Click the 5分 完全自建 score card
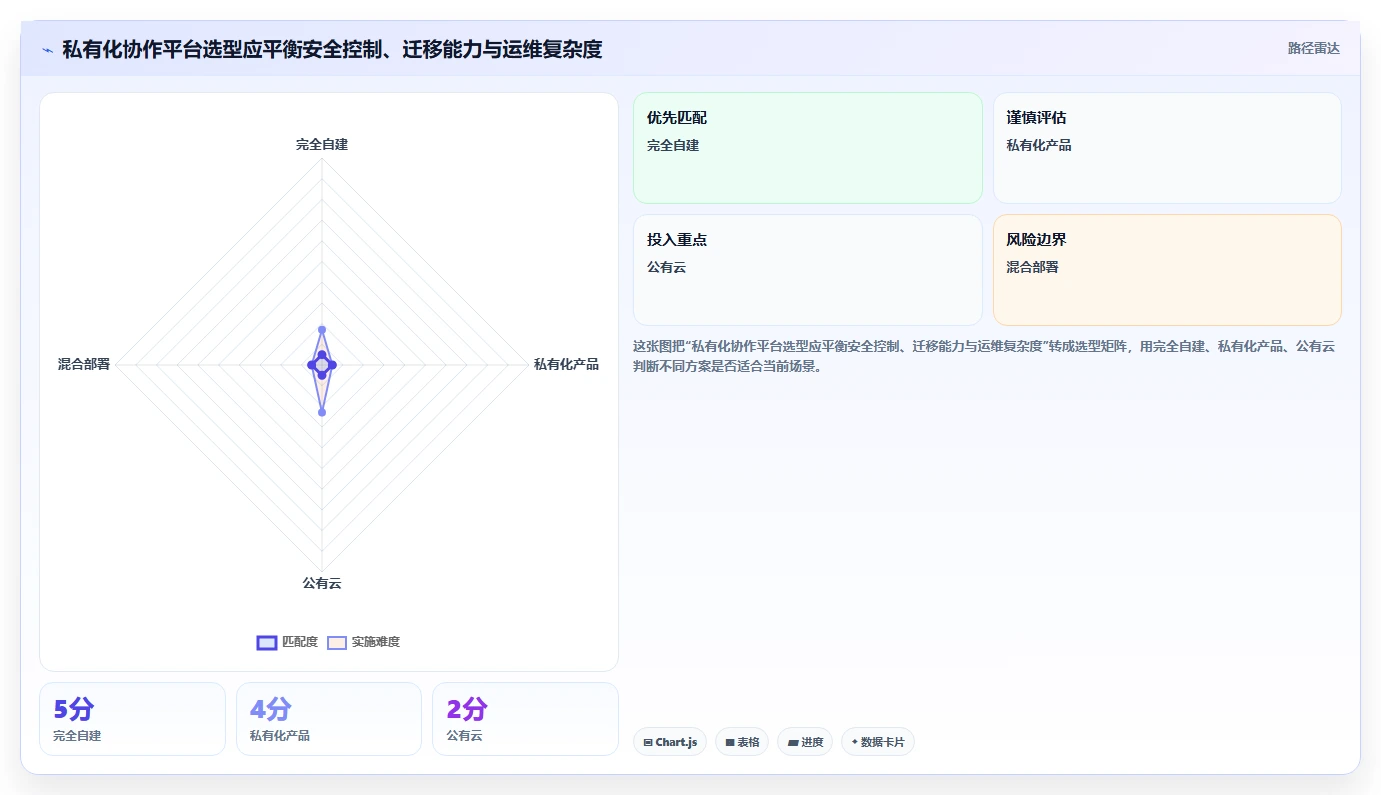The height and width of the screenshot is (795, 1381). [x=132, y=719]
